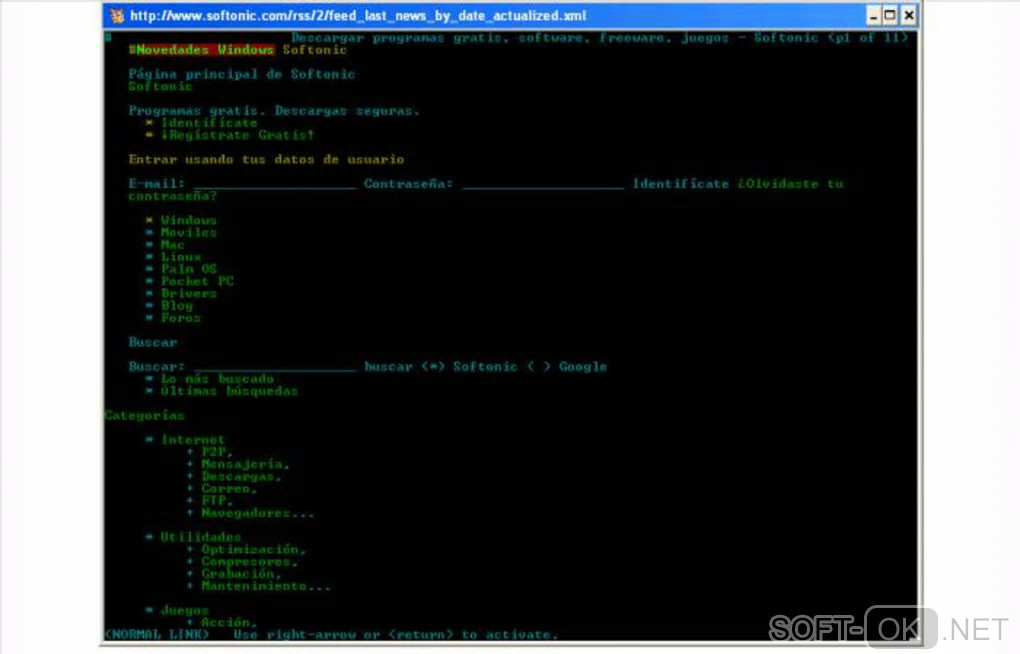
Task: Open the FTP subcategory link
Action: tap(213, 500)
